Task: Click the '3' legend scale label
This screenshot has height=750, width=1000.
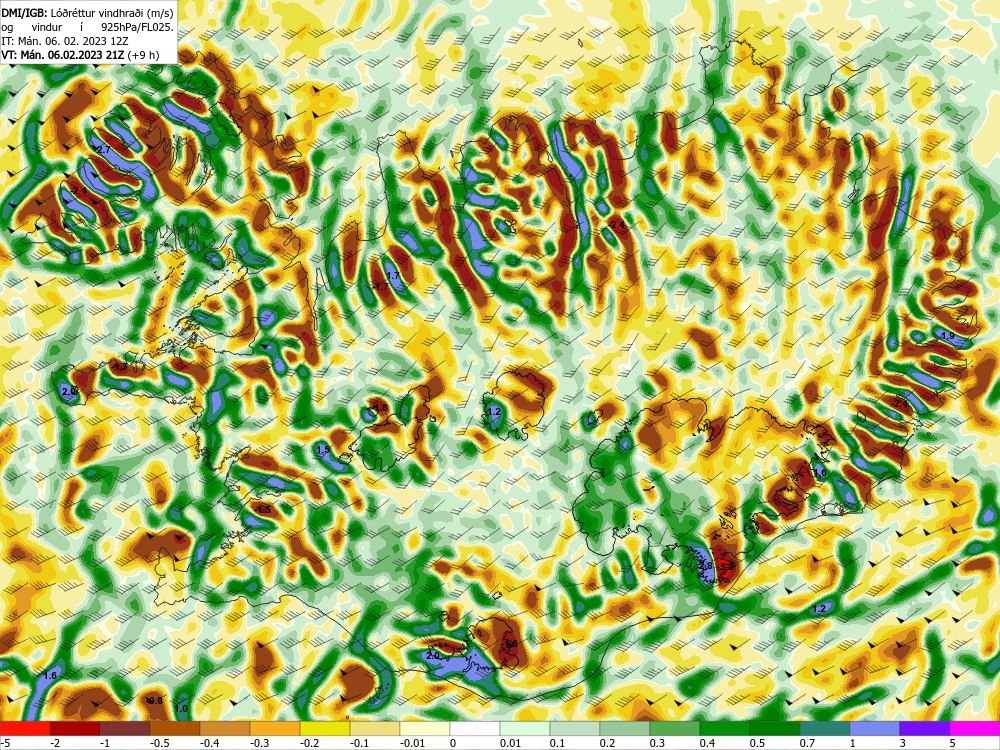Action: point(902,742)
